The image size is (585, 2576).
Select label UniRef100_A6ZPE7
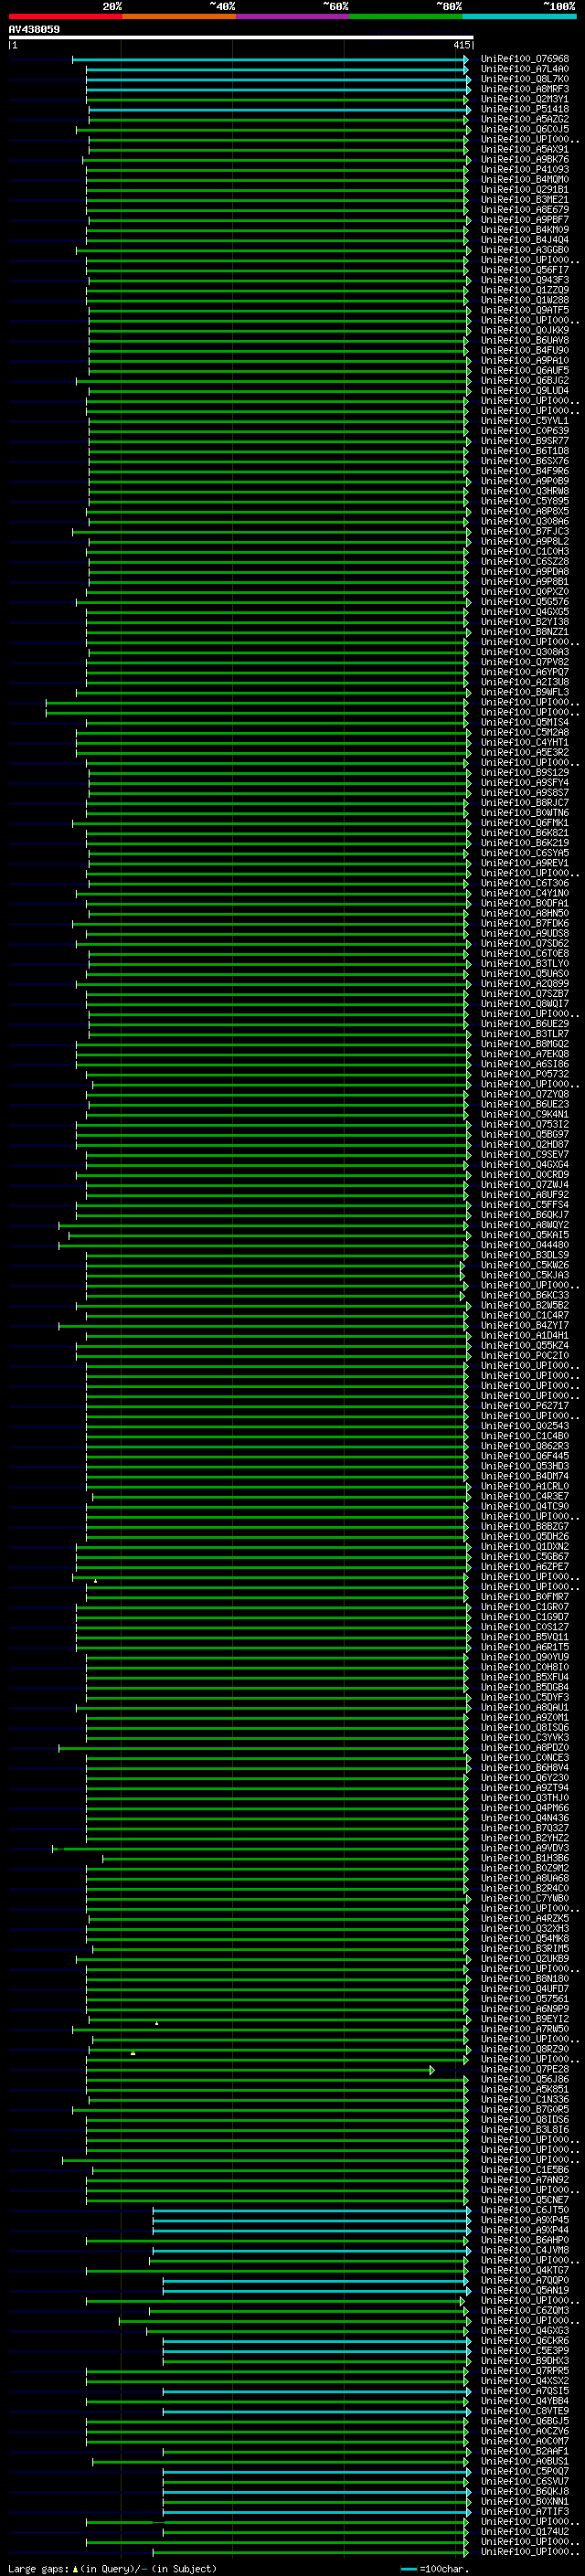point(524,1567)
